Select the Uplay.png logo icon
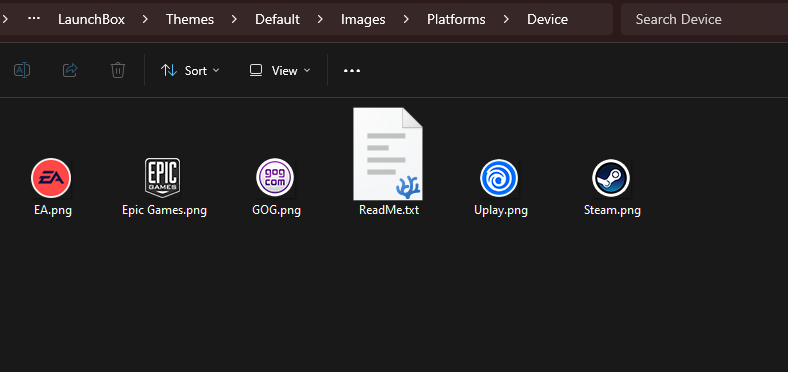Viewport: 788px width, 372px height. click(499, 178)
